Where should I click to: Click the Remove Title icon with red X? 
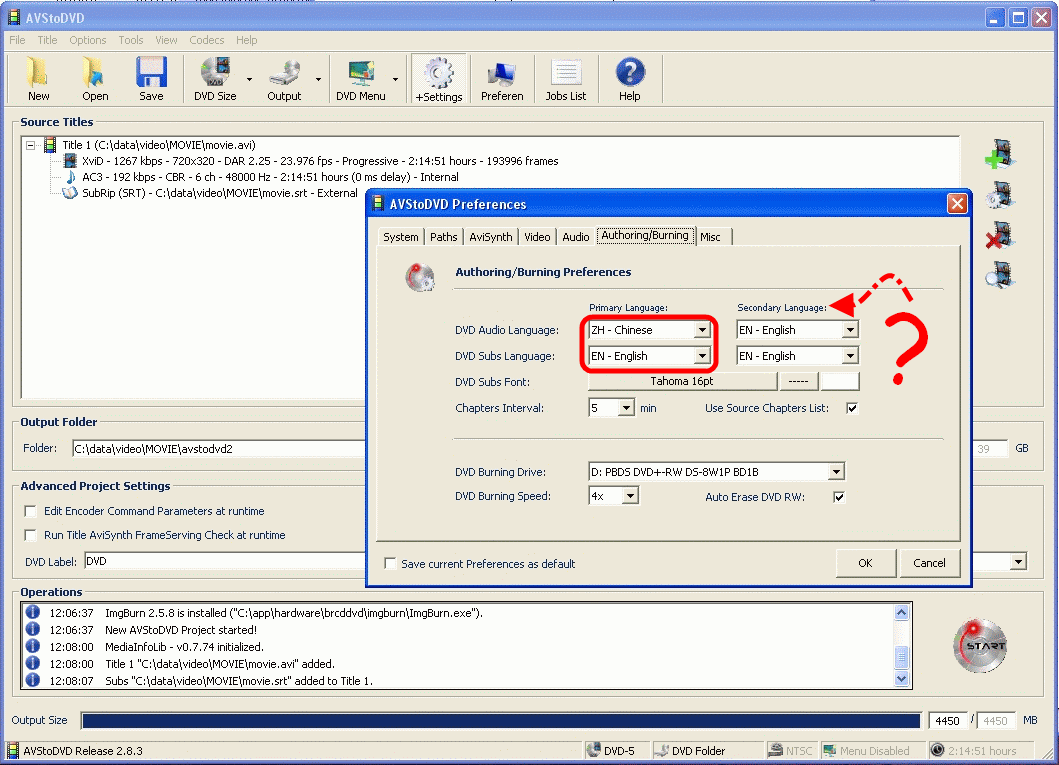click(x=1000, y=236)
